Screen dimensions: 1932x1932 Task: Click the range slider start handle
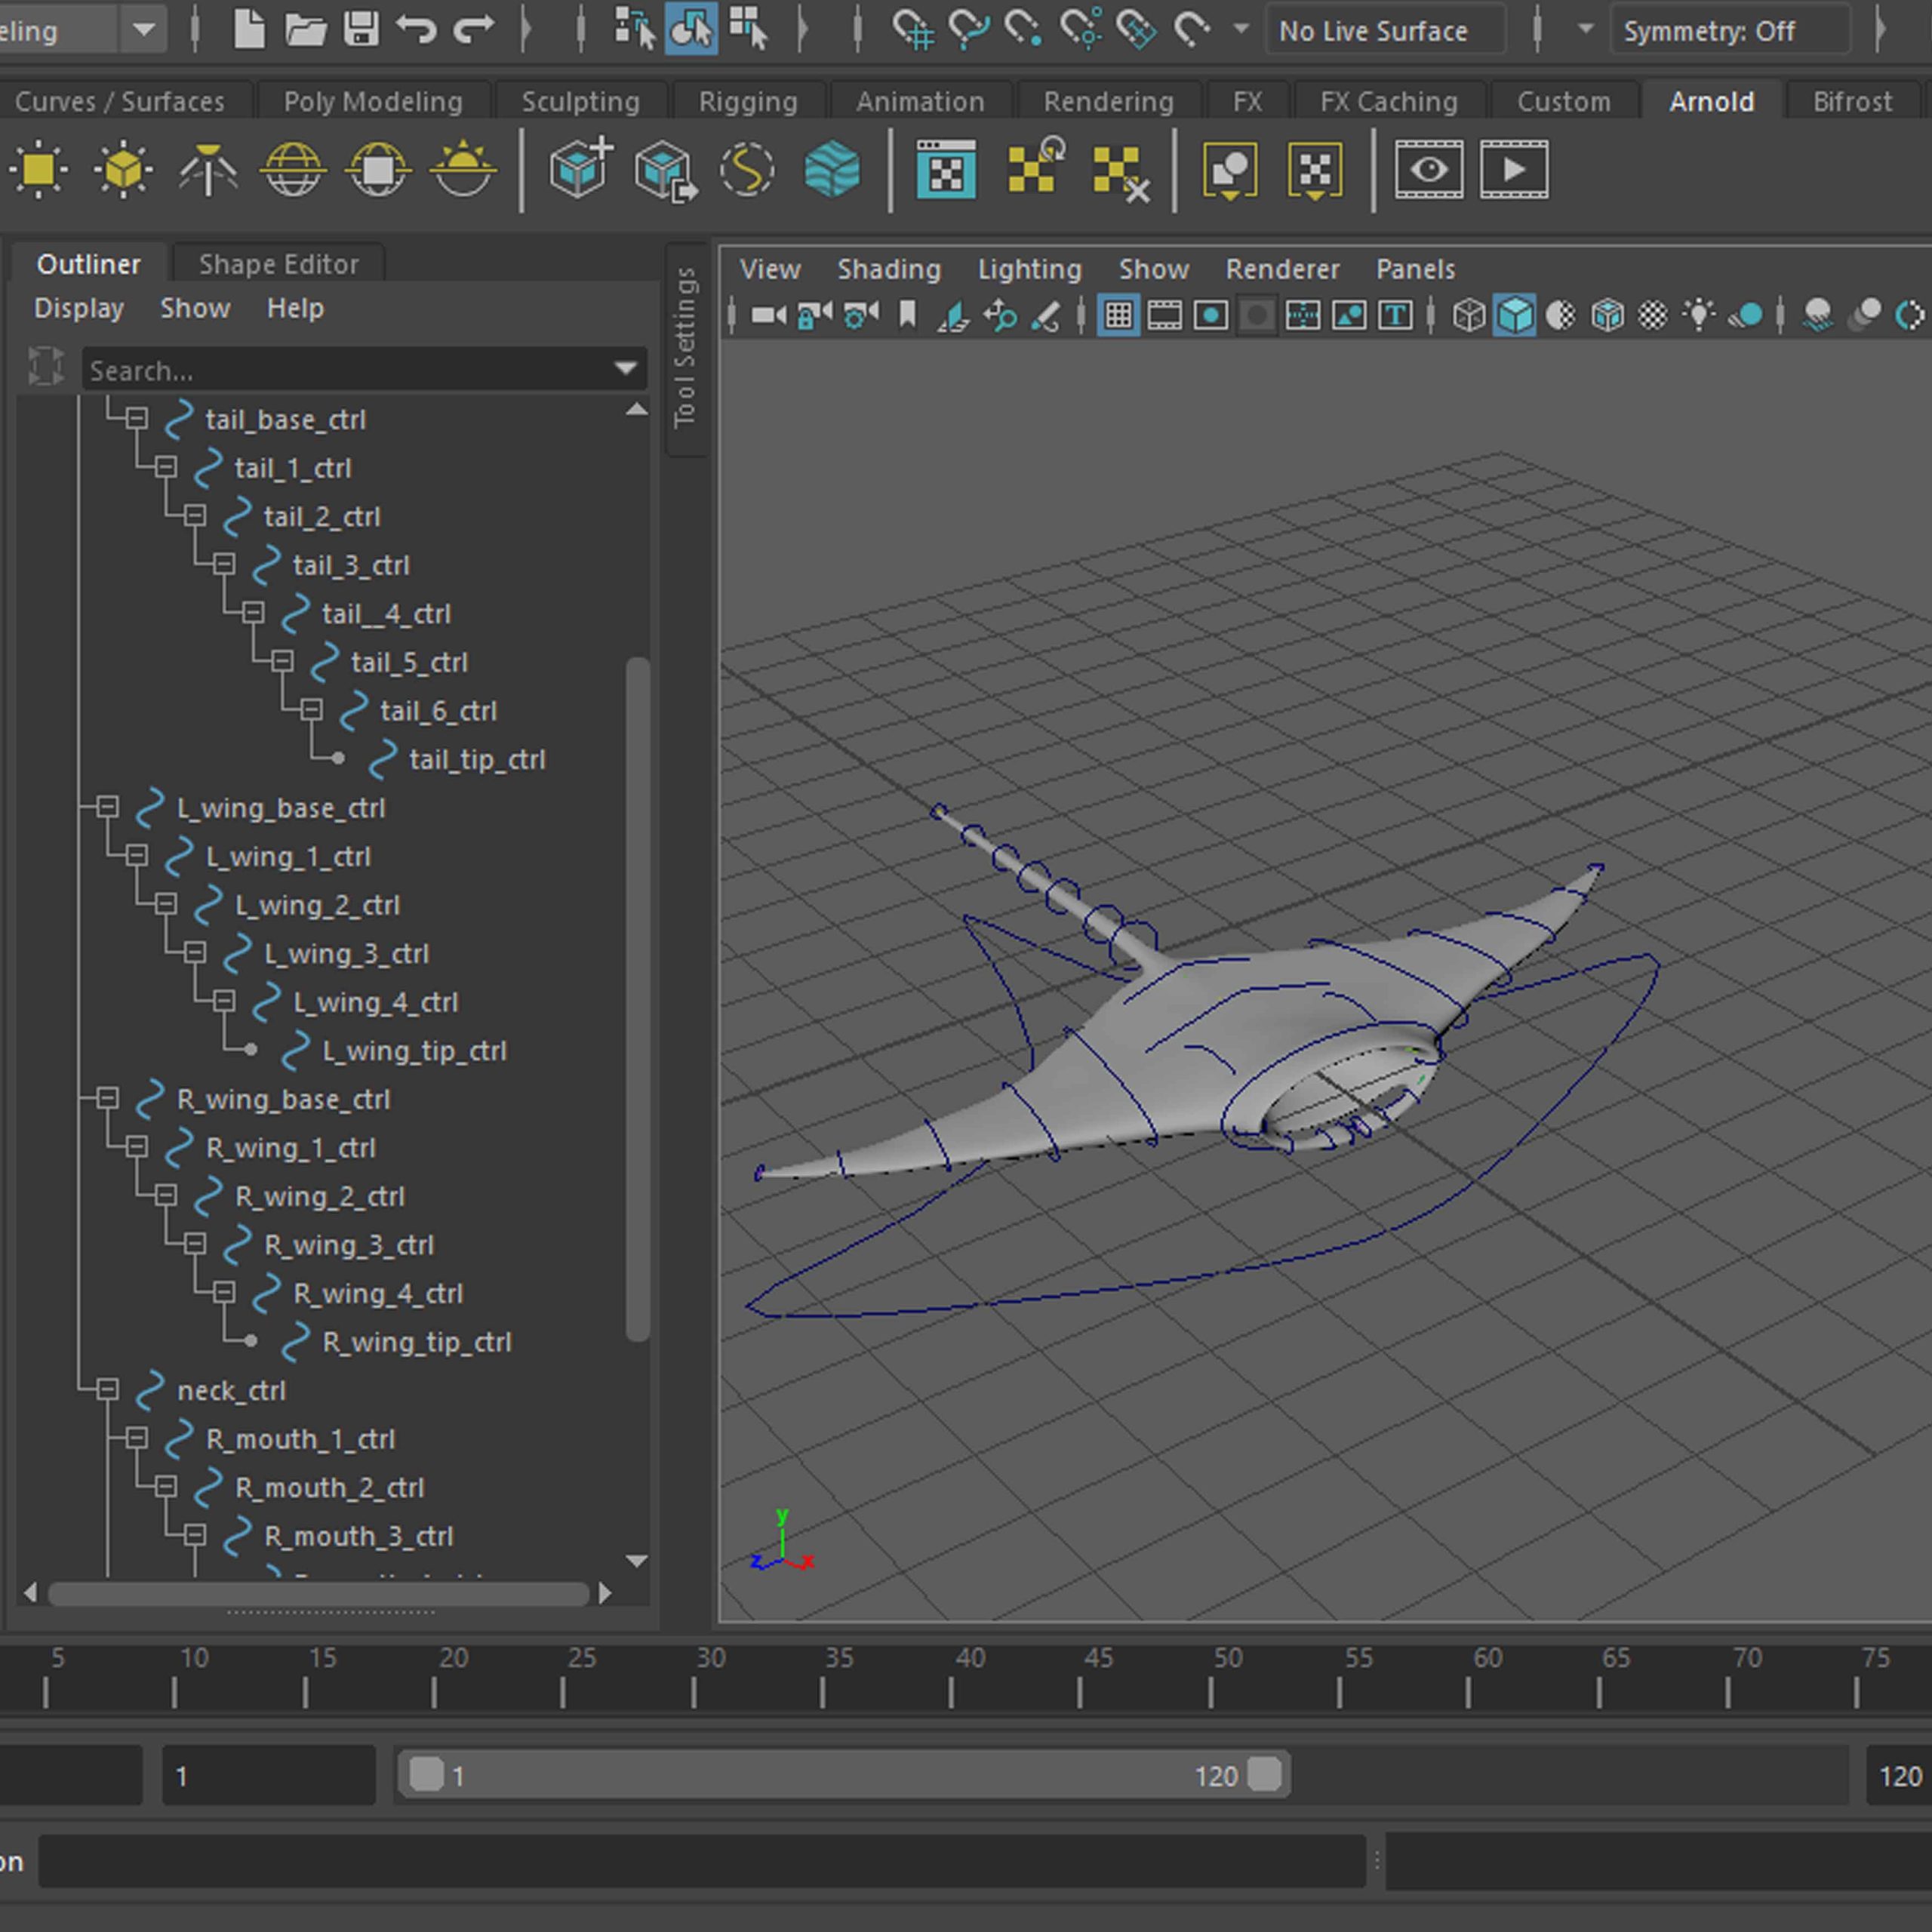427,1775
